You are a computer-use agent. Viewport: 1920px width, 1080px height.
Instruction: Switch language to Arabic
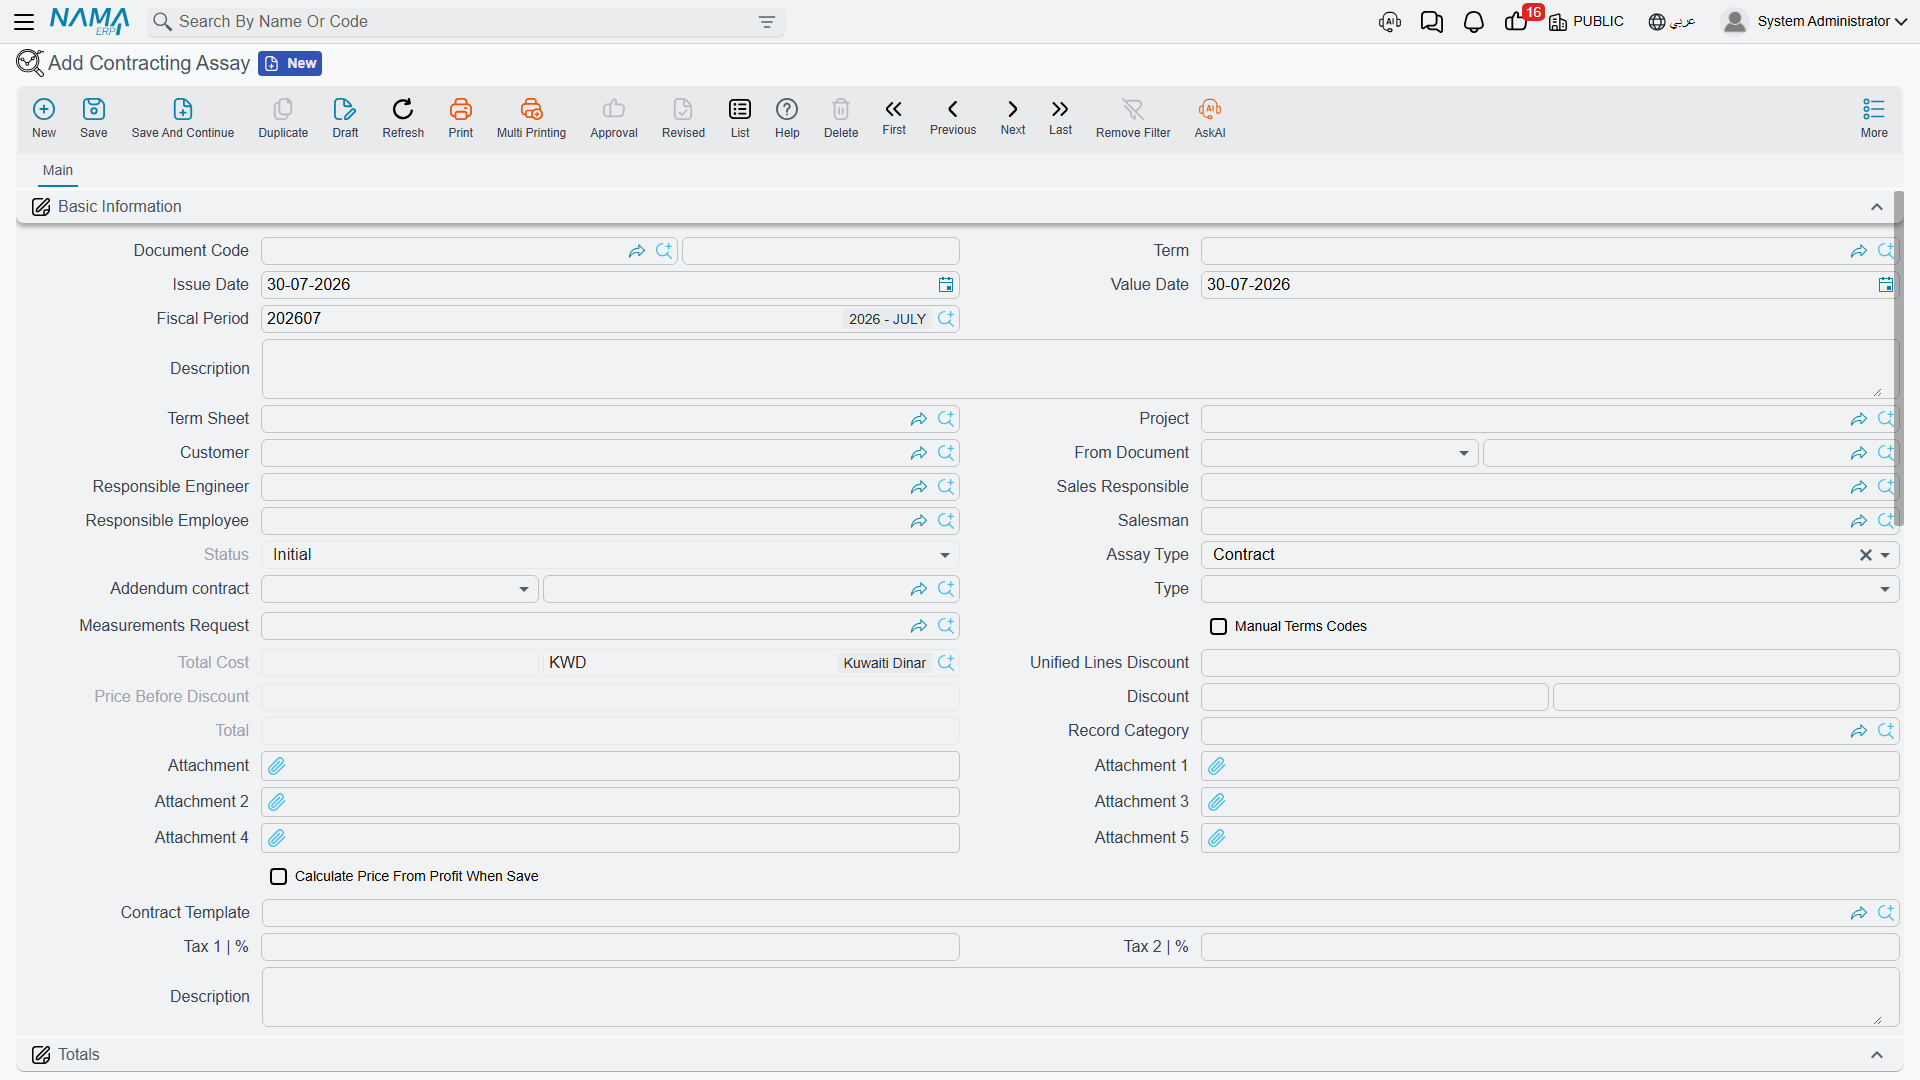click(1672, 22)
